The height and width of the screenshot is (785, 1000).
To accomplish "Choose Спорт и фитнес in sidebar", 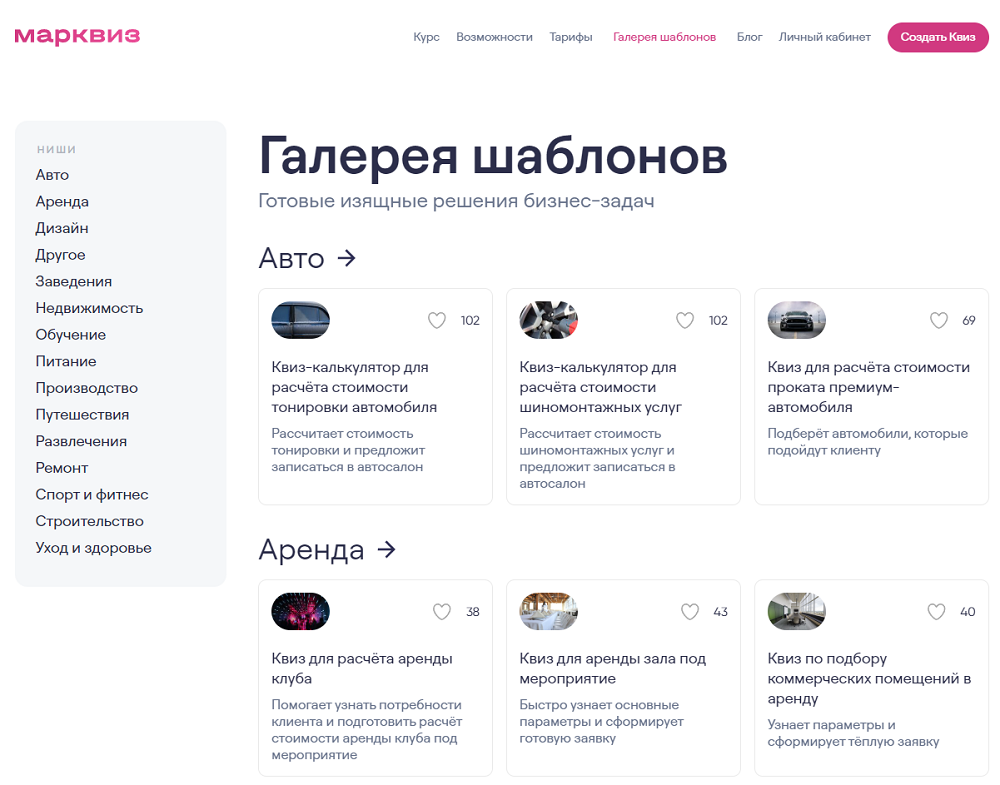I will click(92, 495).
